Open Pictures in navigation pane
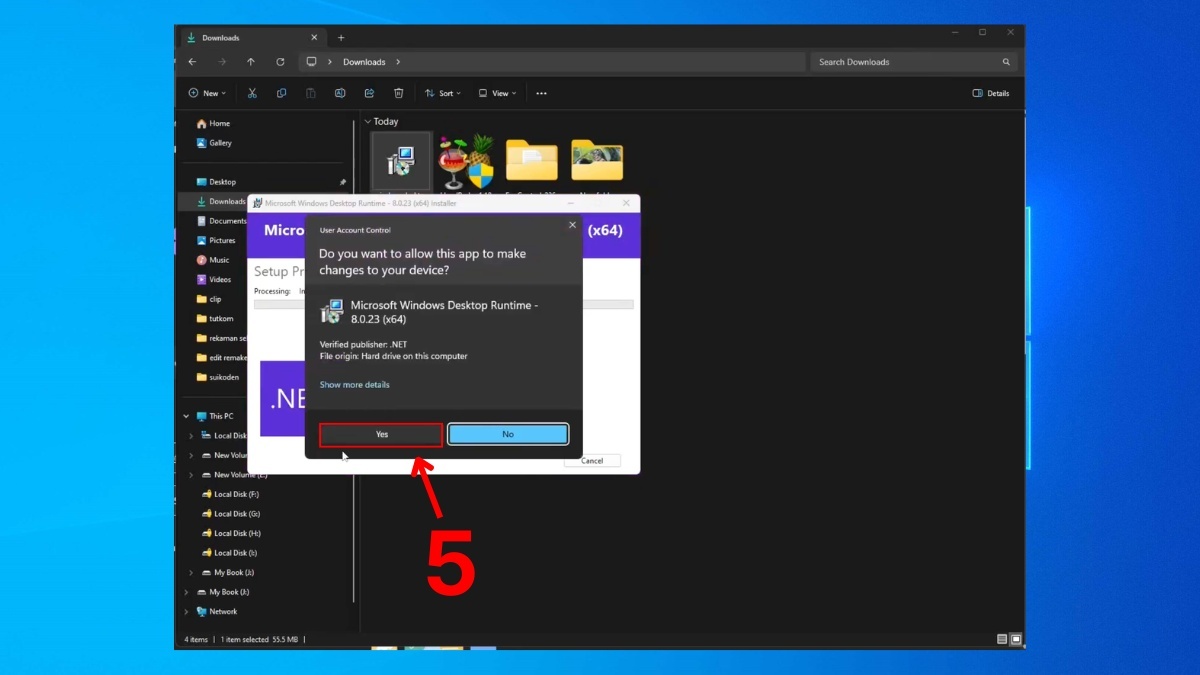 tap(216, 240)
